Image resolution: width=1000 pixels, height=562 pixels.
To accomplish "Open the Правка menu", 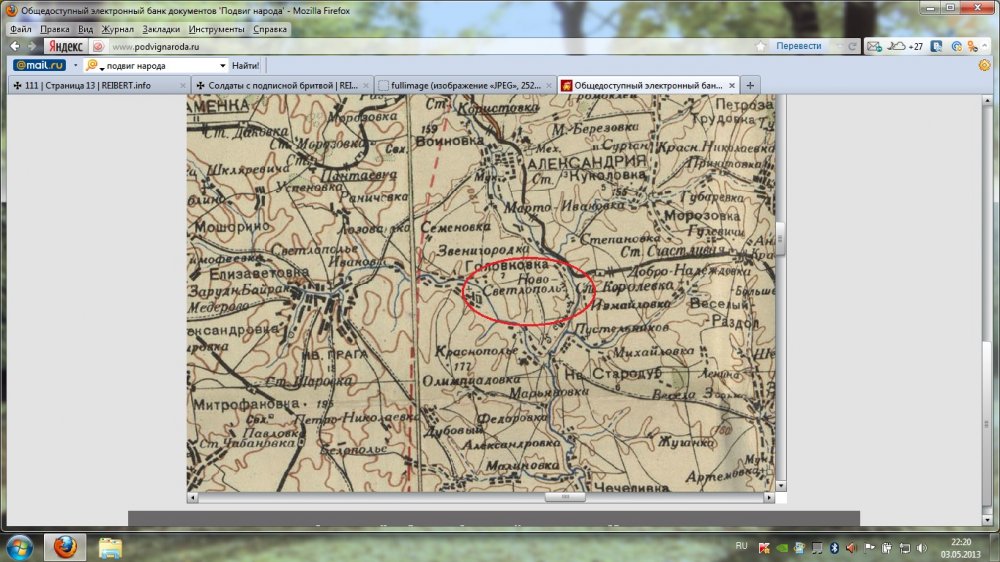I will point(55,29).
